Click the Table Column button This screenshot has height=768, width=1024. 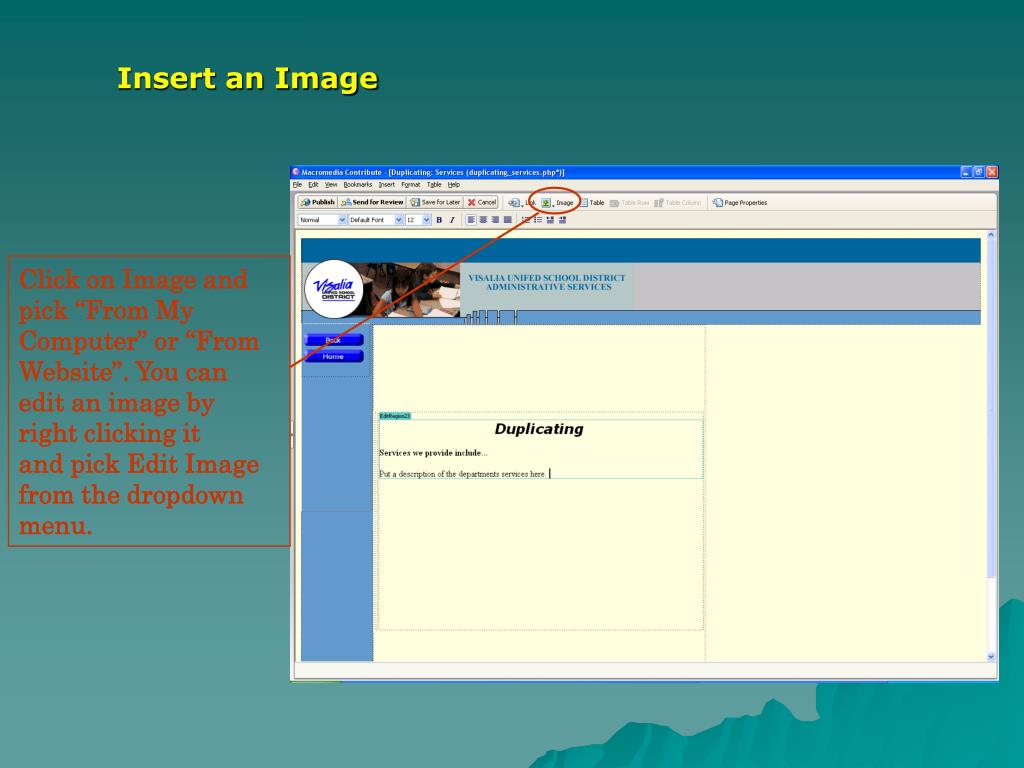click(x=677, y=203)
